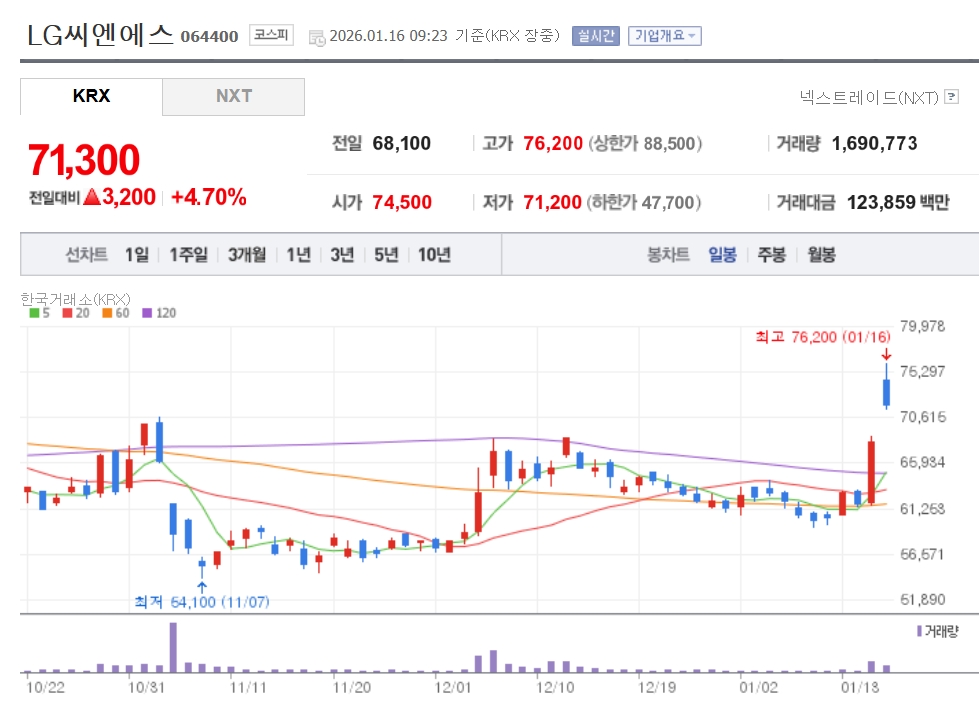Click the 거래량 value 1,690,773

tap(874, 143)
